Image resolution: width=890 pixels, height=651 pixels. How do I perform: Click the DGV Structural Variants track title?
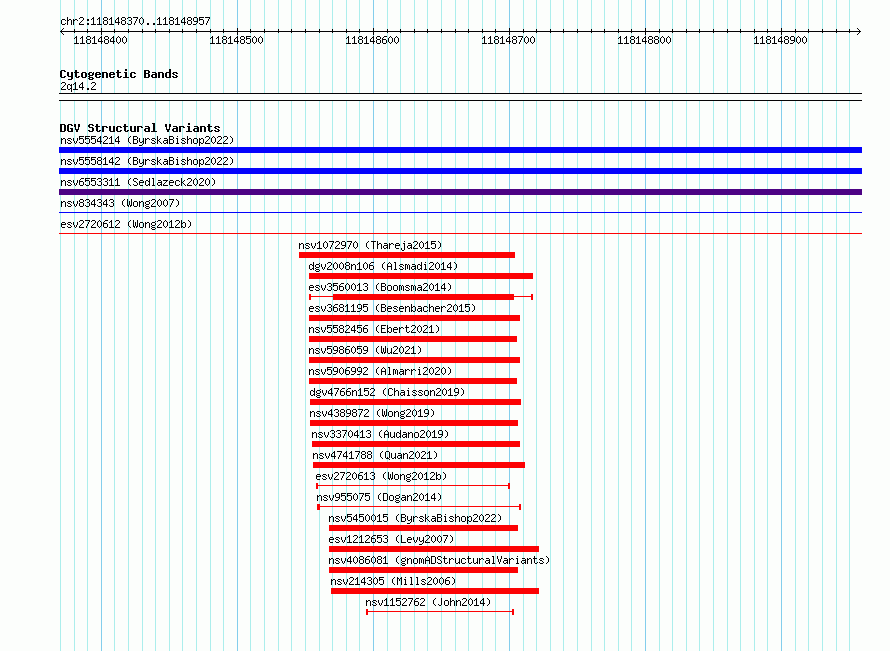click(x=140, y=128)
